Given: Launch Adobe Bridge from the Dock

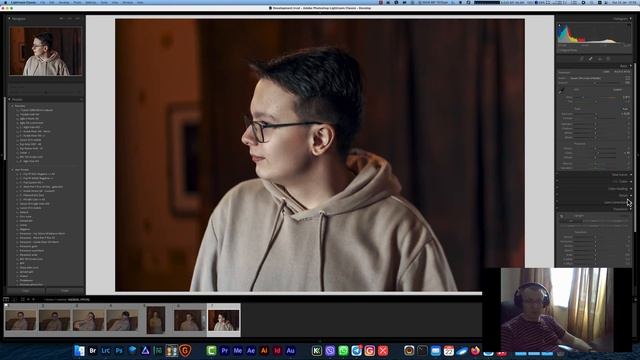Looking at the screenshot, I should tap(93, 350).
